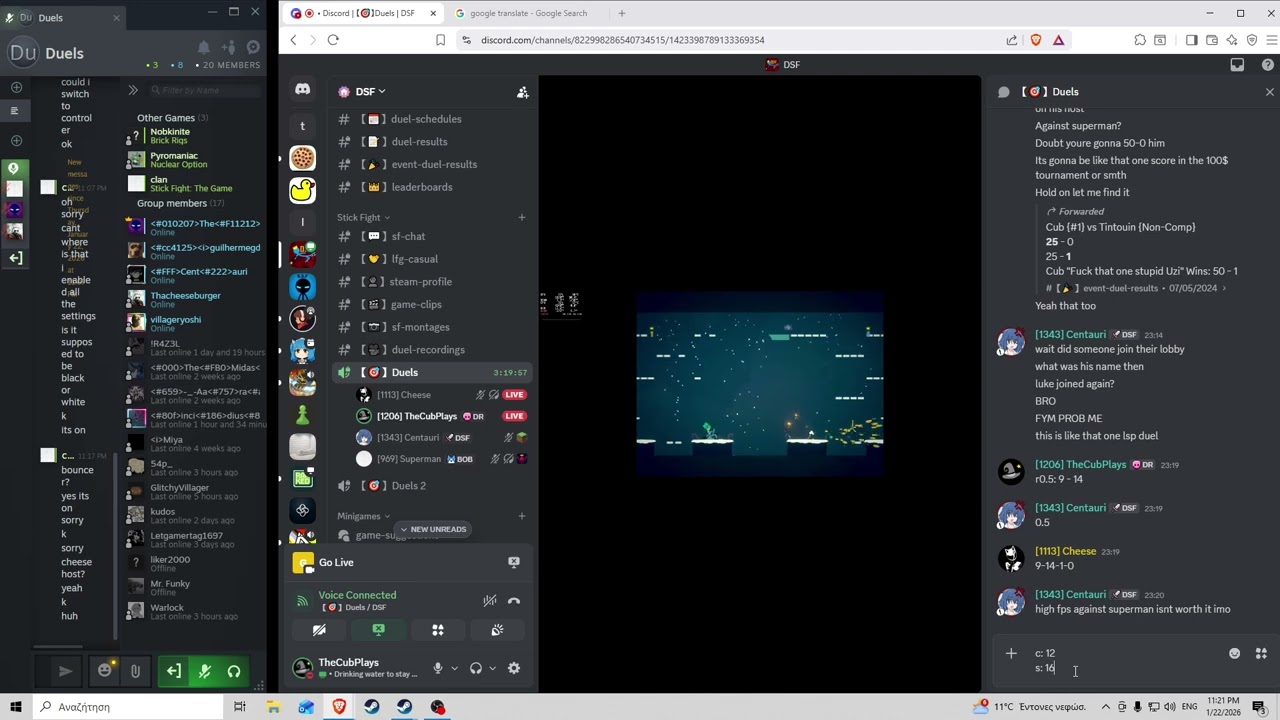Open a new browser tab

point(621,13)
